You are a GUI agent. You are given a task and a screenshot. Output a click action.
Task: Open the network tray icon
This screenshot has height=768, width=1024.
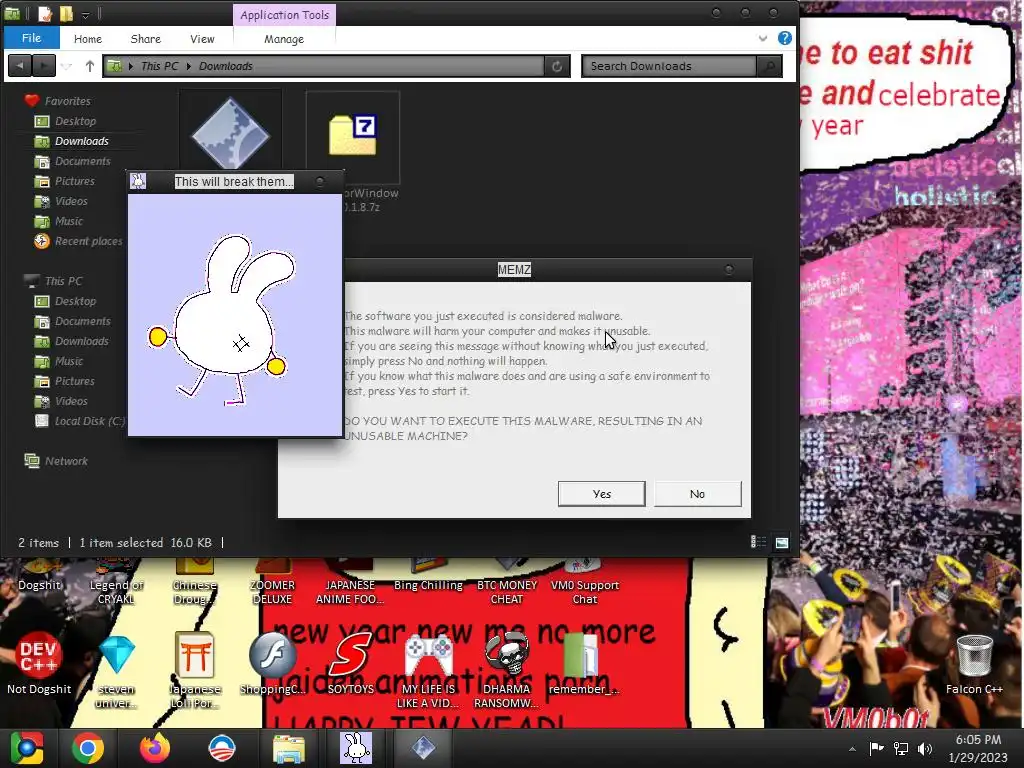(901, 748)
